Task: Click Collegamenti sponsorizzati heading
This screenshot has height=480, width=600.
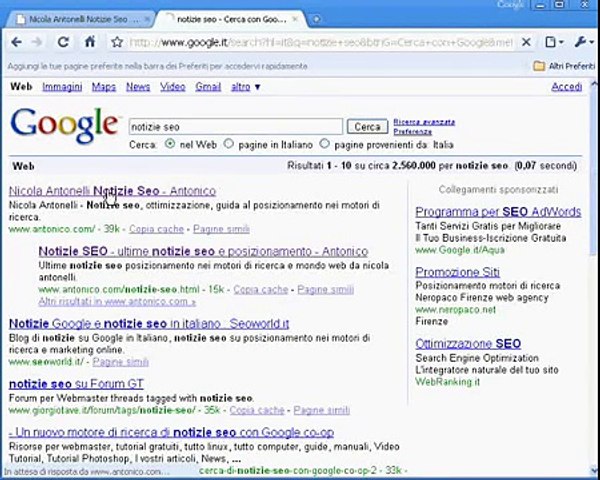Action: pyautogui.click(x=498, y=190)
